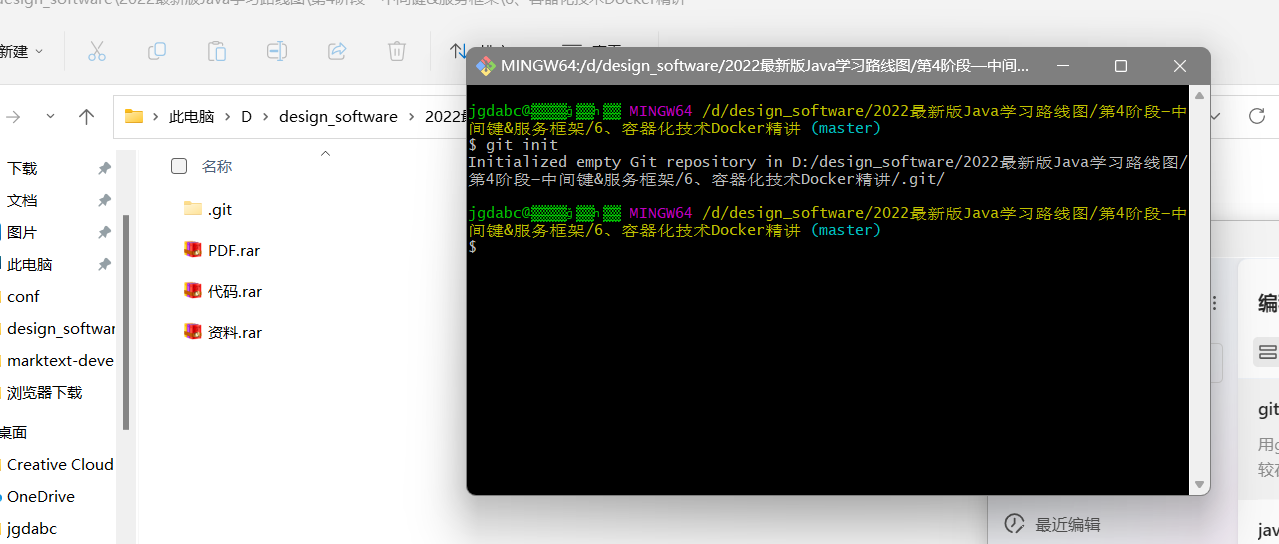This screenshot has height=544, width=1279.
Task: Select the .git folder name
Action: click(220, 209)
